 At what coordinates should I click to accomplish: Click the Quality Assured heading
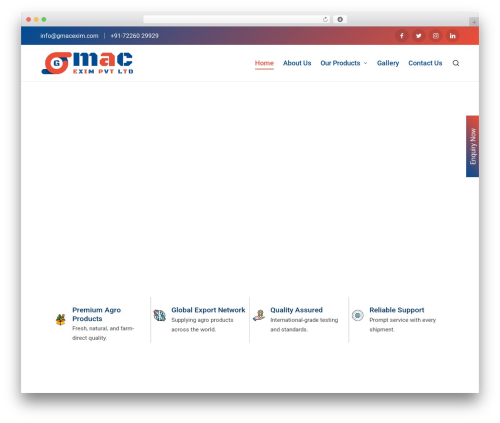(x=296, y=310)
